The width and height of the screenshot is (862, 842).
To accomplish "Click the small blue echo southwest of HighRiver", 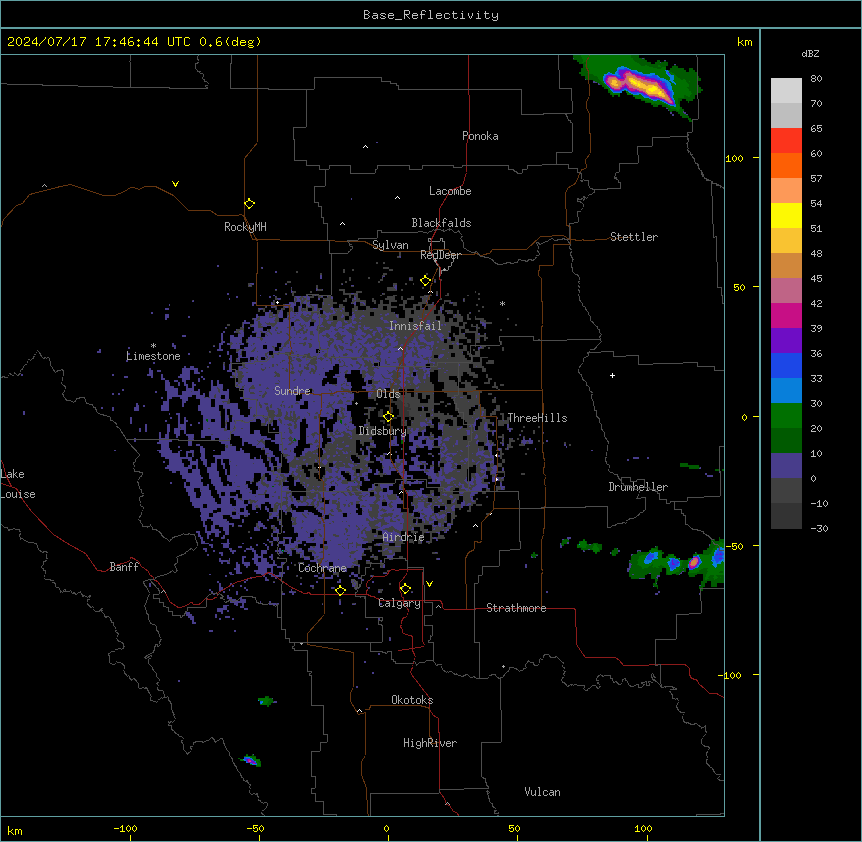I will click(x=251, y=760).
